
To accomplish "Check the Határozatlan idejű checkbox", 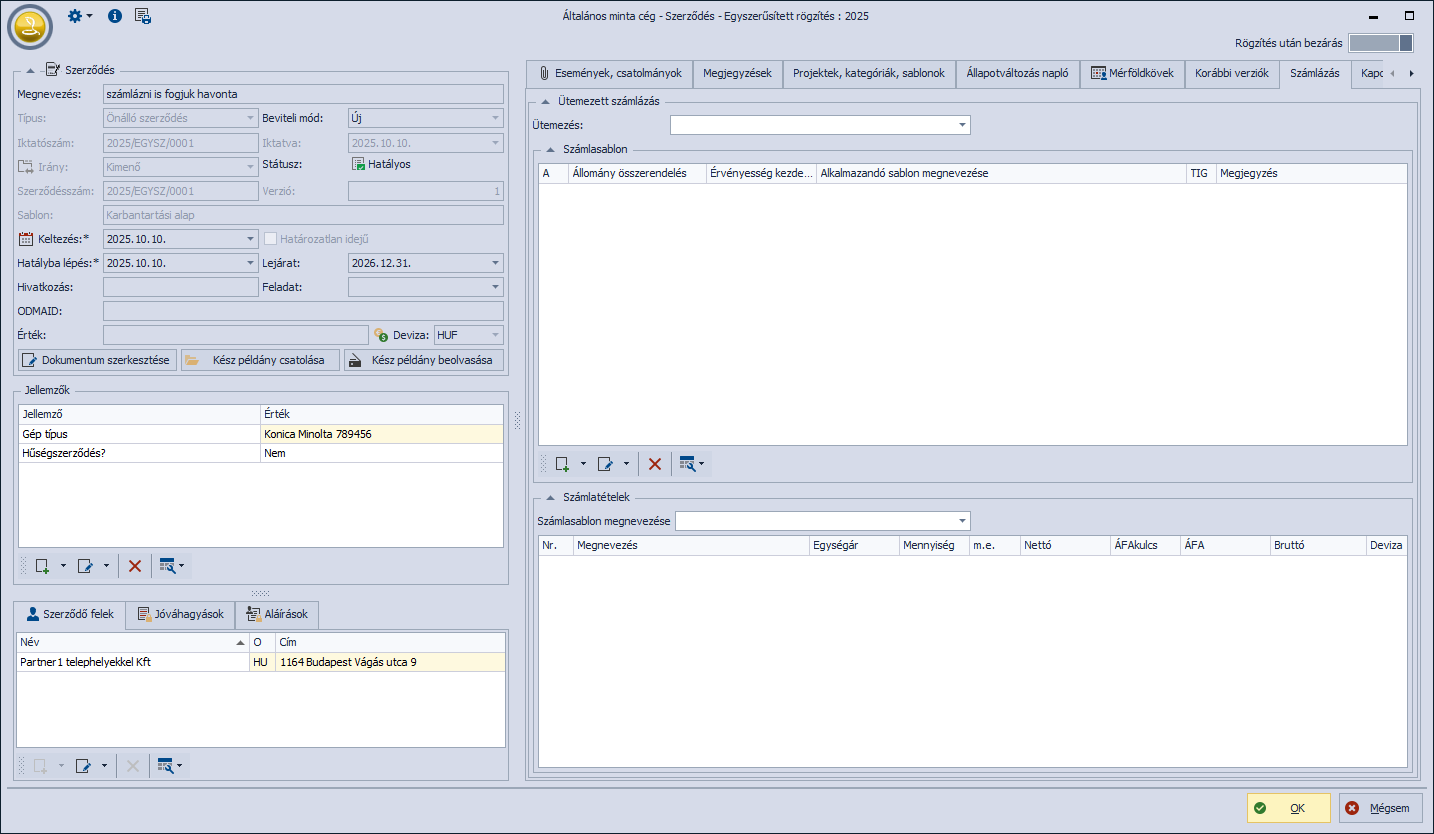I will pyautogui.click(x=270, y=239).
